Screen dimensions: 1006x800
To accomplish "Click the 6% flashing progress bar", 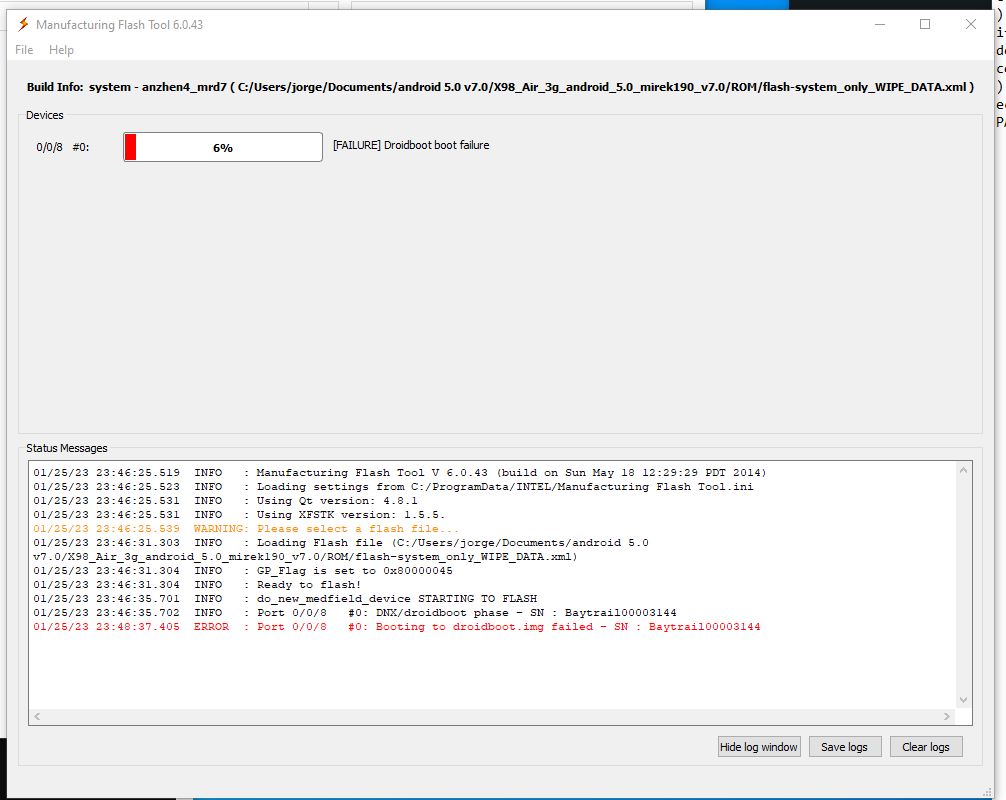I will tap(223, 147).
